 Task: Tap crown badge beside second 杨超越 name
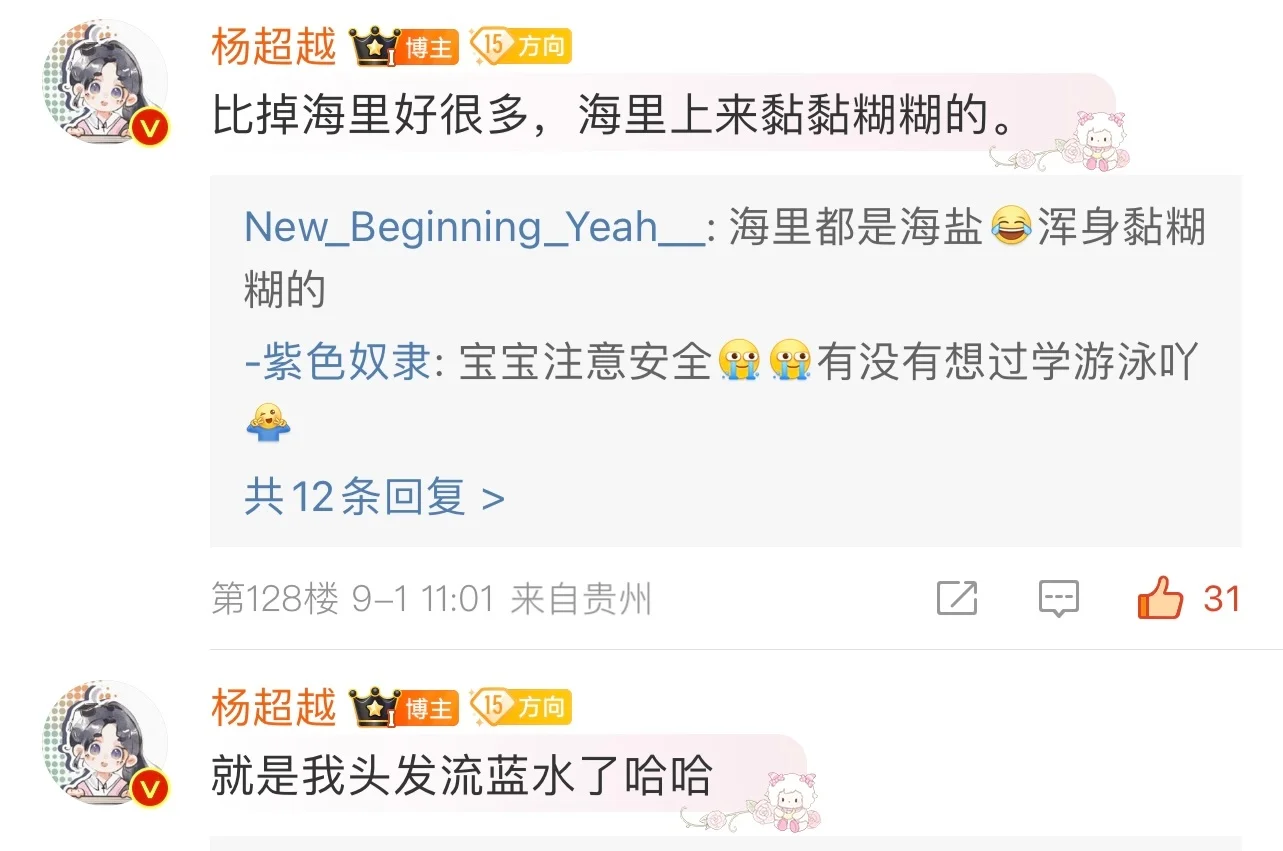[x=374, y=708]
